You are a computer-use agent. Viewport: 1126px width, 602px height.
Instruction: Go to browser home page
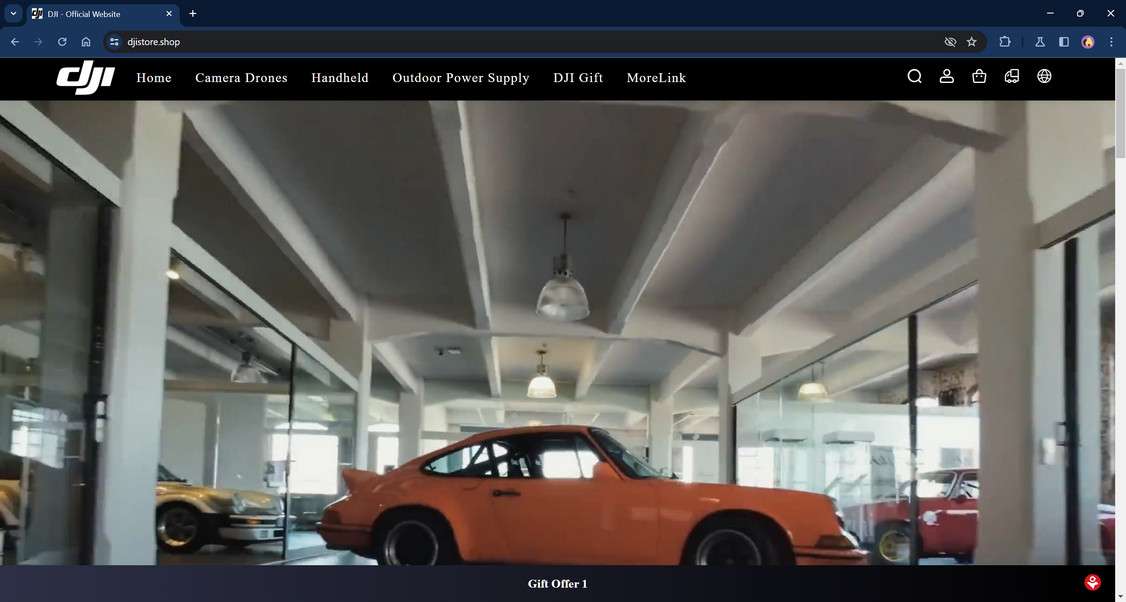(x=86, y=42)
